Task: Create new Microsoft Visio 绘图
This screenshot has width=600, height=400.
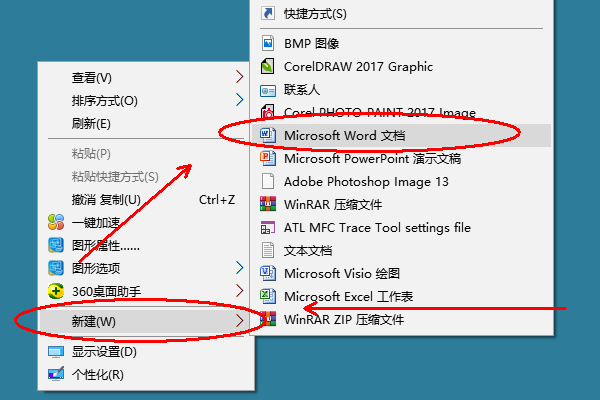Action: 401,273
